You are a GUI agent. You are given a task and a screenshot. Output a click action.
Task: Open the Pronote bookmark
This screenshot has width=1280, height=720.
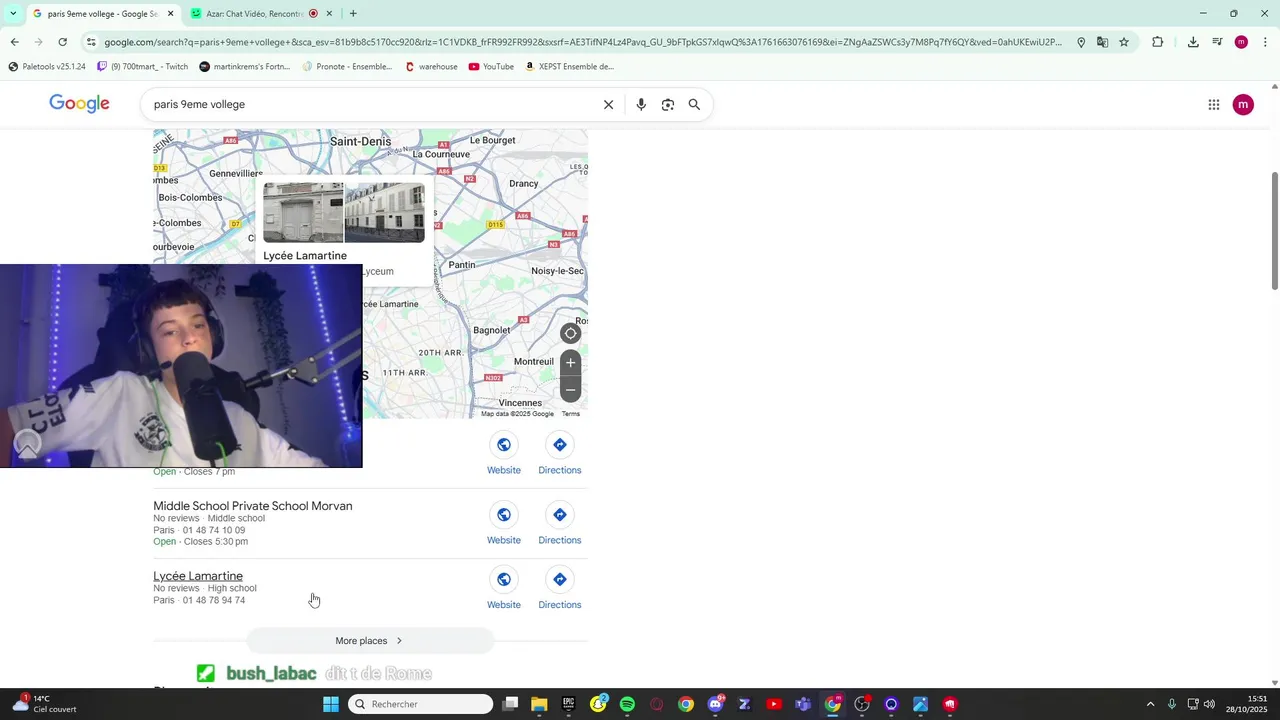(347, 67)
